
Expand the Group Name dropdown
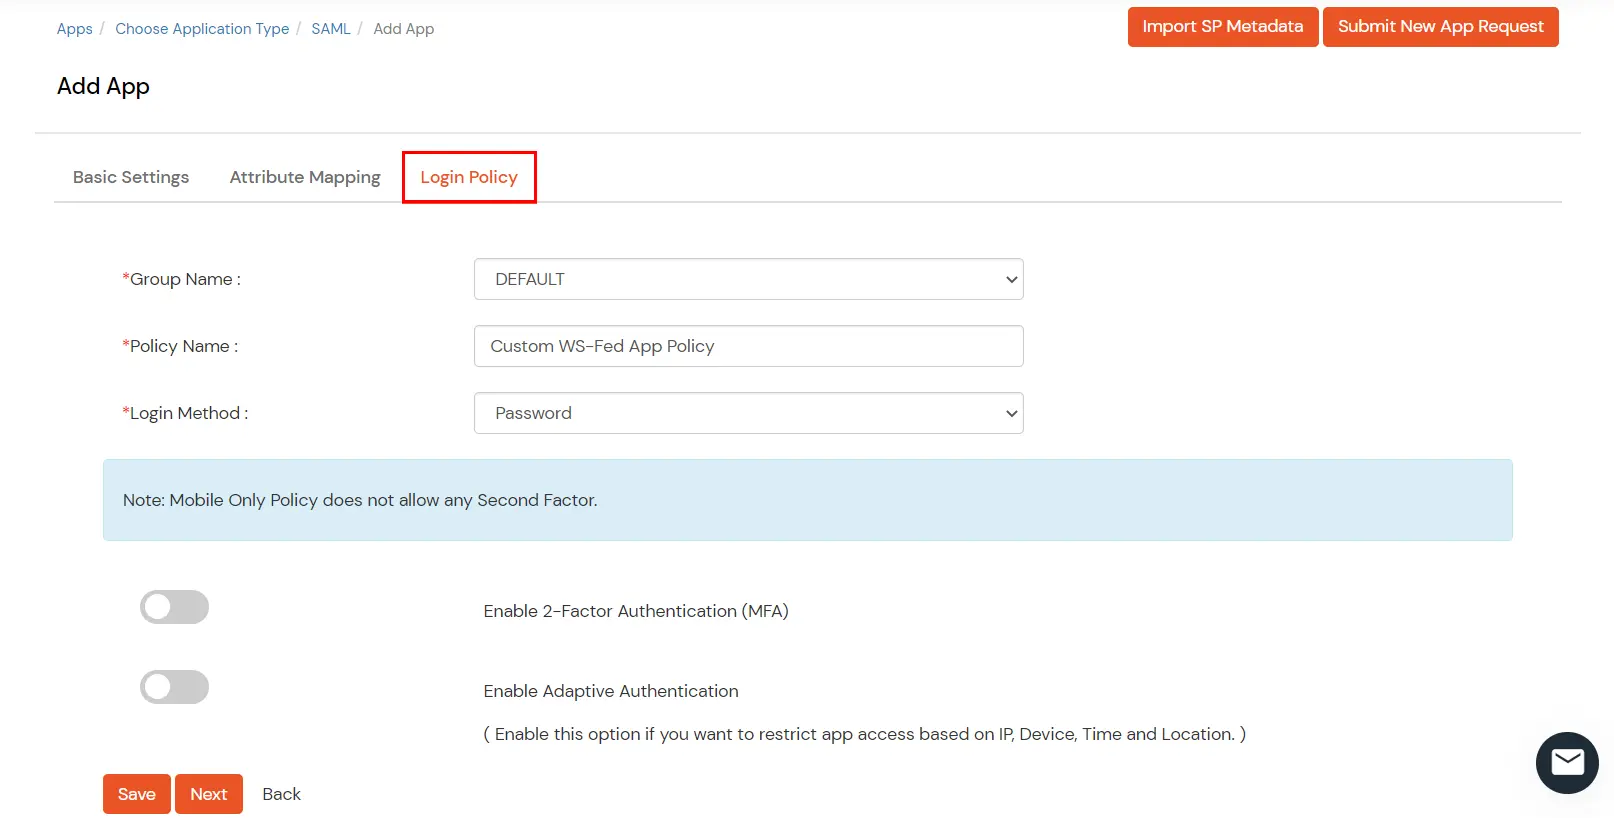click(x=748, y=279)
